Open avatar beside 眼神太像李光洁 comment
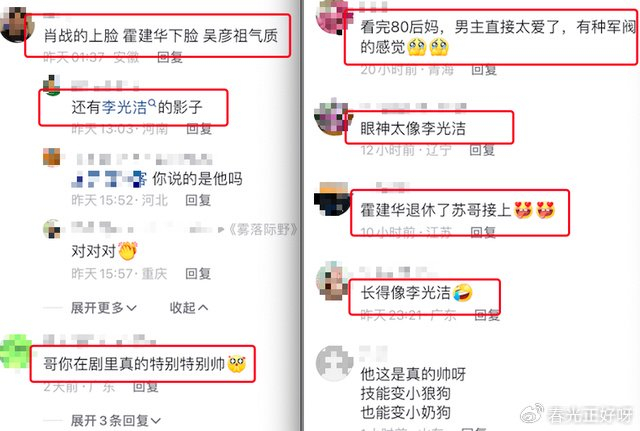 333,116
